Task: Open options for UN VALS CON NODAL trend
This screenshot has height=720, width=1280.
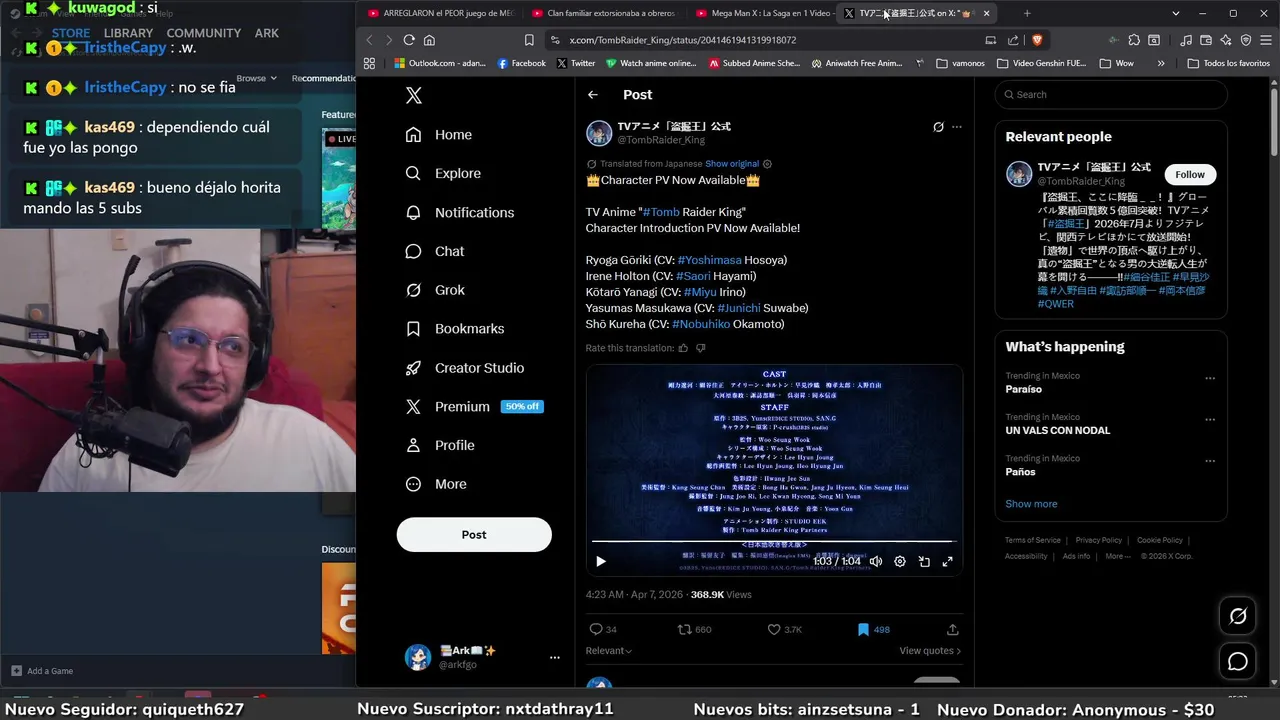Action: coord(1210,419)
